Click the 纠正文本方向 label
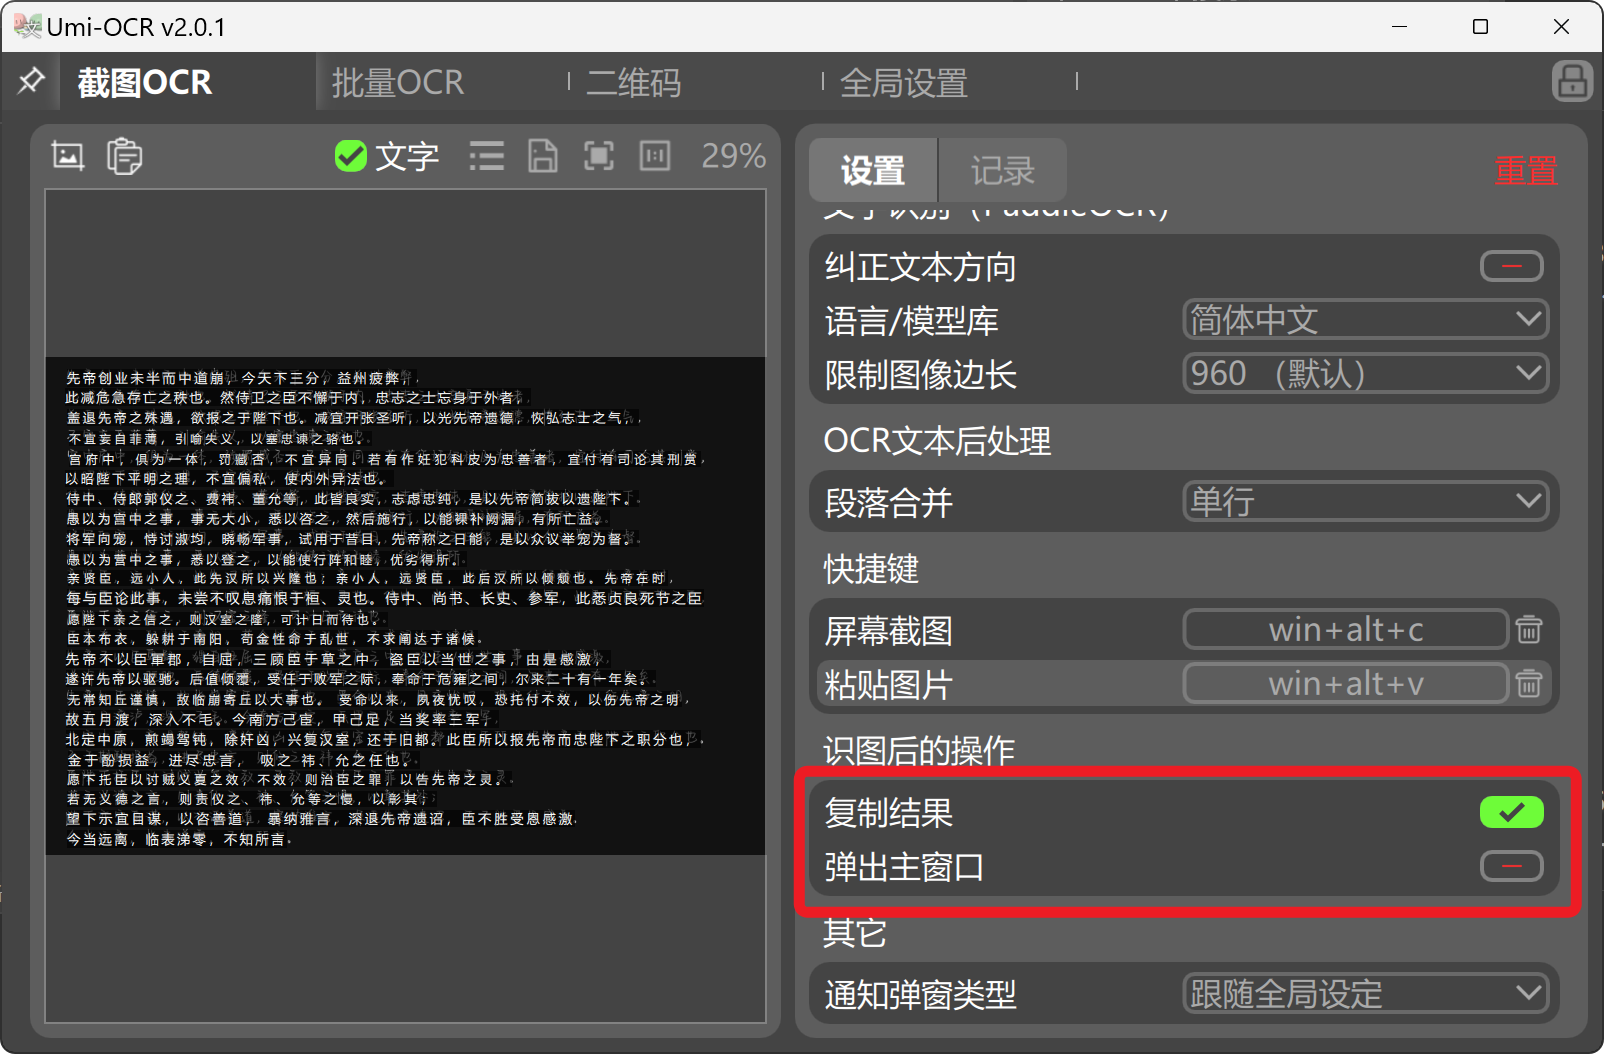 920,268
